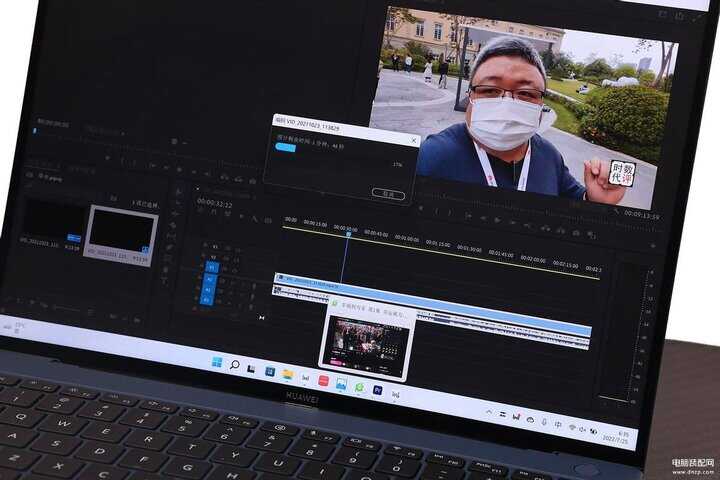Select the first dark clip thumbnail in project panel
Image resolution: width=720 pixels, height=480 pixels.
(x=51, y=222)
